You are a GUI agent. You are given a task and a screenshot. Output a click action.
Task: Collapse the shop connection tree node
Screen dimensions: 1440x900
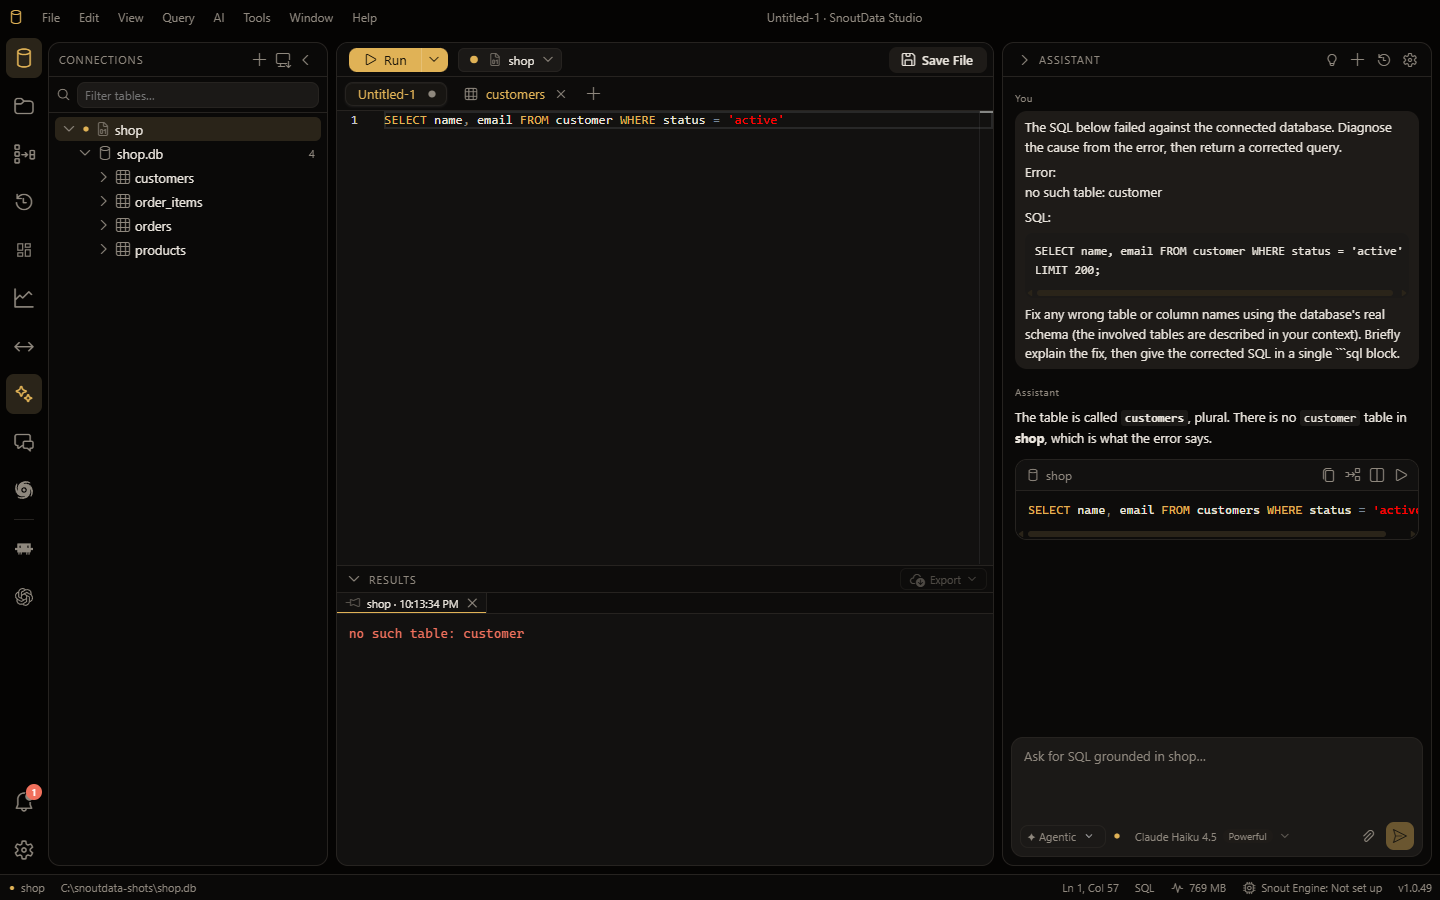69,129
